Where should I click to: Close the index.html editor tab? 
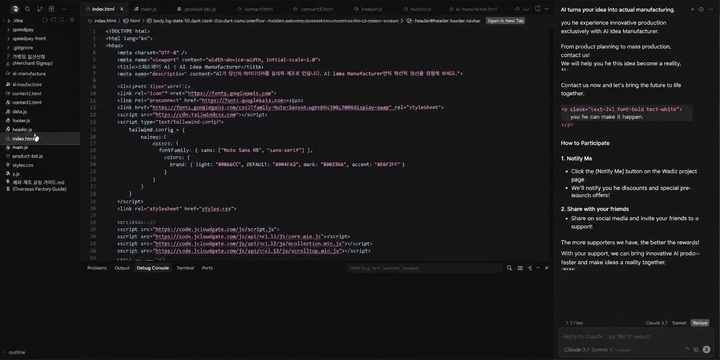(x=122, y=9)
